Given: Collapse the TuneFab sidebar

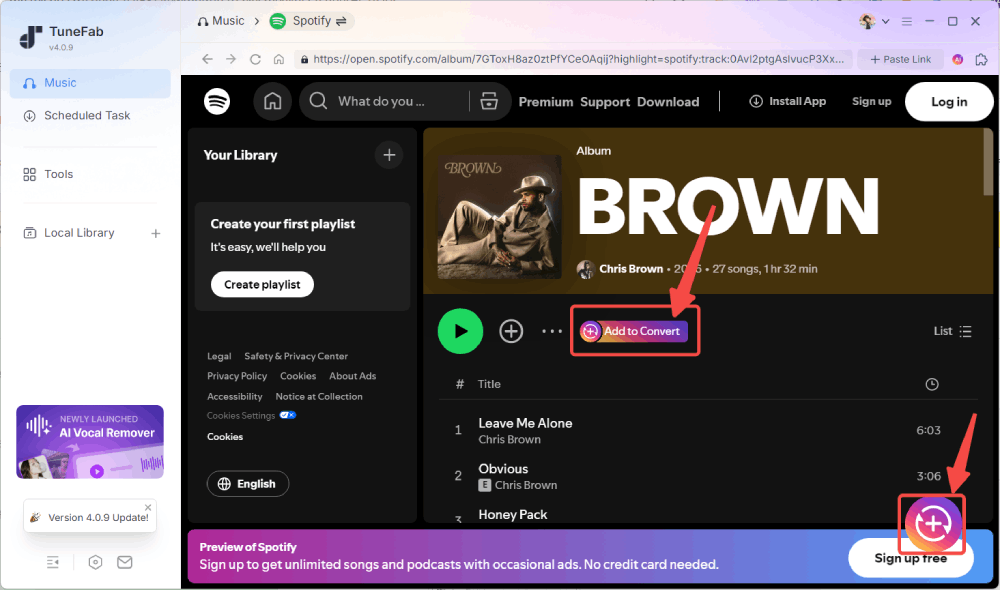Looking at the screenshot, I should (x=53, y=562).
